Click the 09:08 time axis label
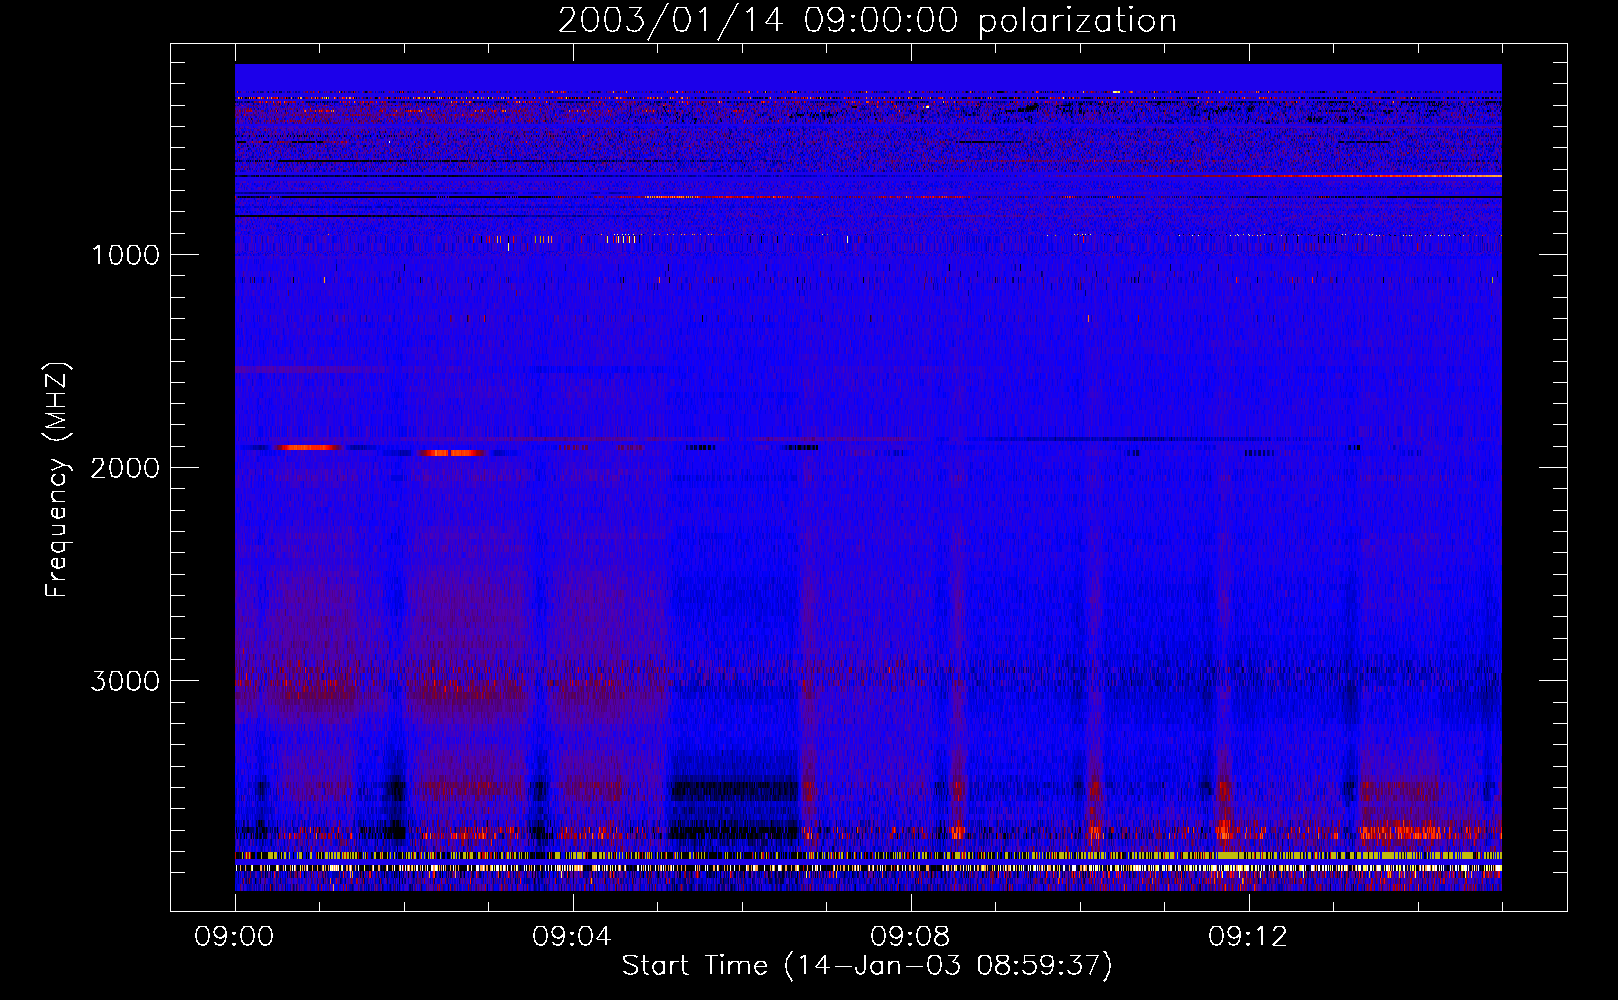1618x1000 pixels. click(x=910, y=937)
